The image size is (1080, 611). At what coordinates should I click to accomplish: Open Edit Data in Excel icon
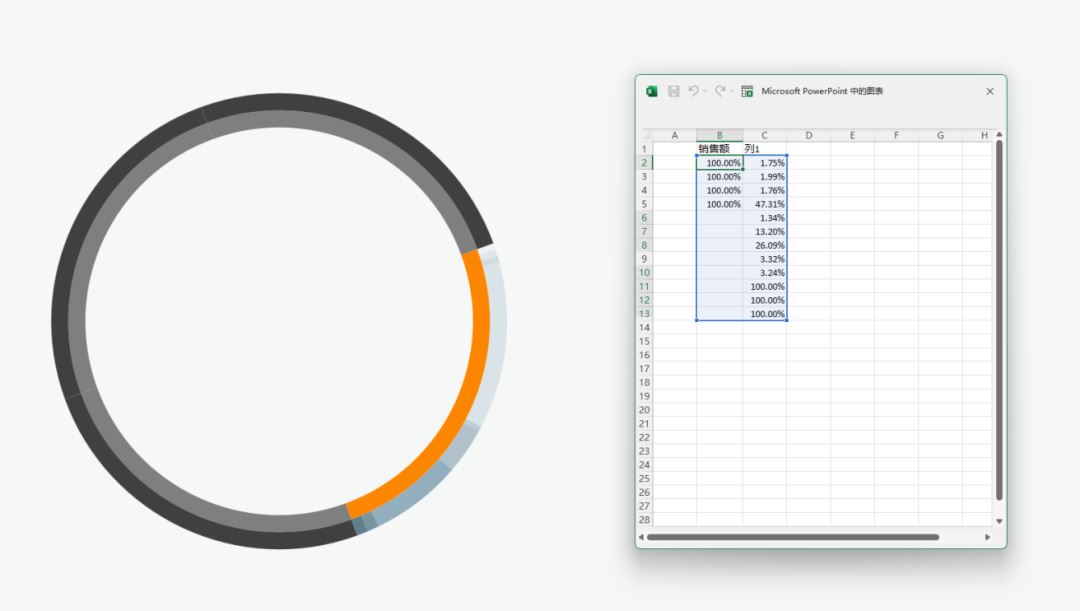pyautogui.click(x=747, y=91)
